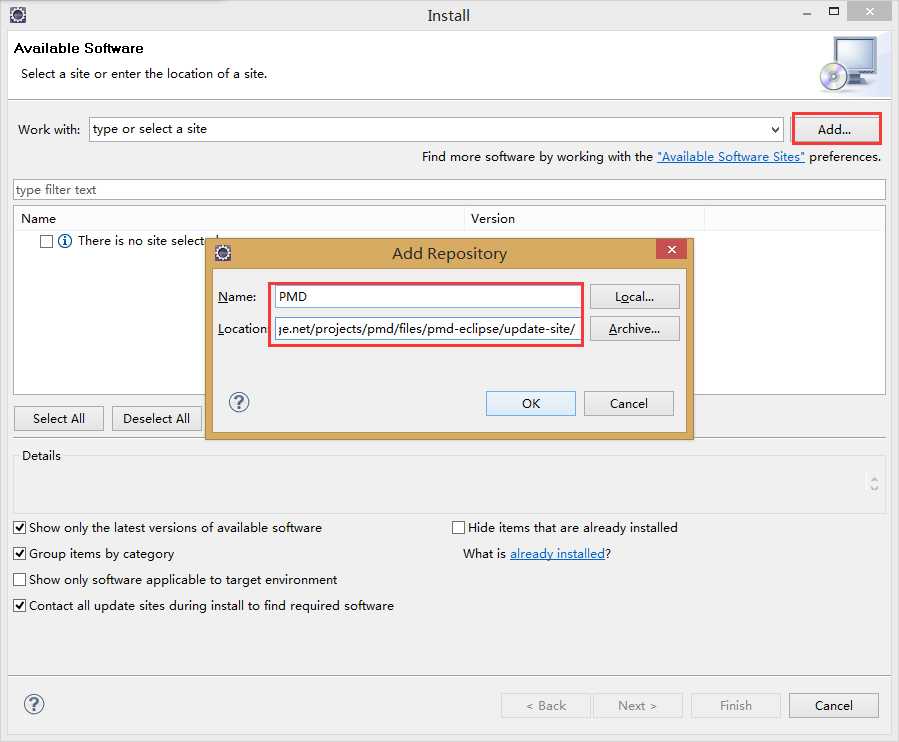This screenshot has height=742, width=899.
Task: Enable 'Show only software applicable to target environment'
Action: (x=19, y=580)
